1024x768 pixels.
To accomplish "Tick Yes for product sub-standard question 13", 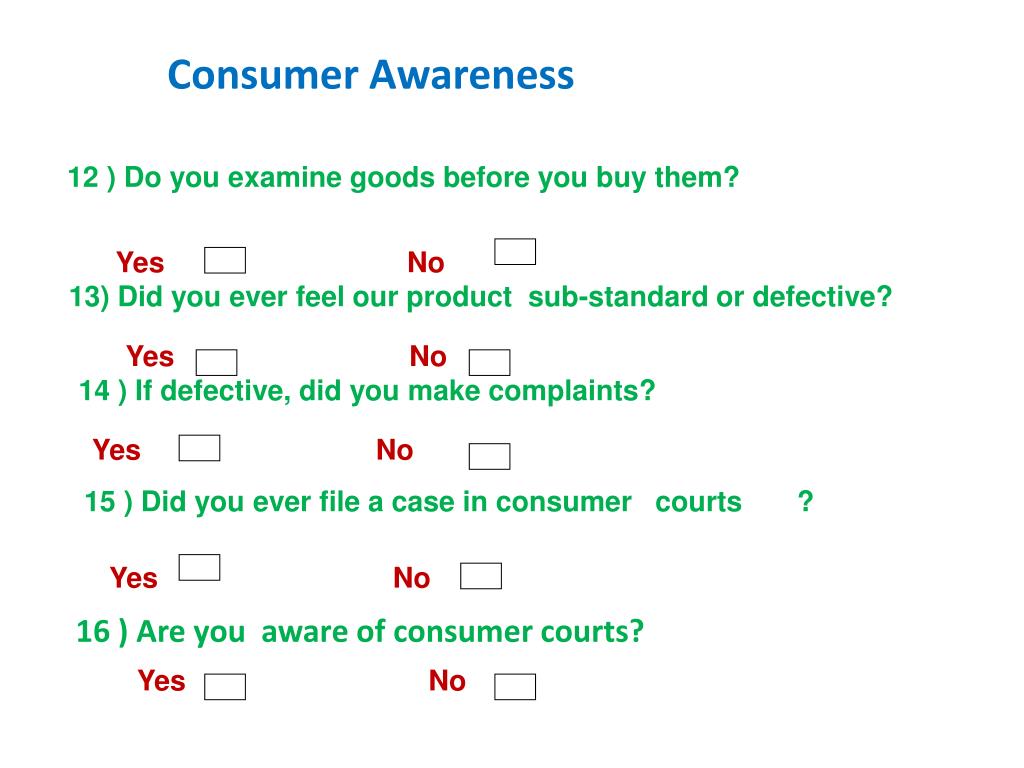I will tap(216, 362).
